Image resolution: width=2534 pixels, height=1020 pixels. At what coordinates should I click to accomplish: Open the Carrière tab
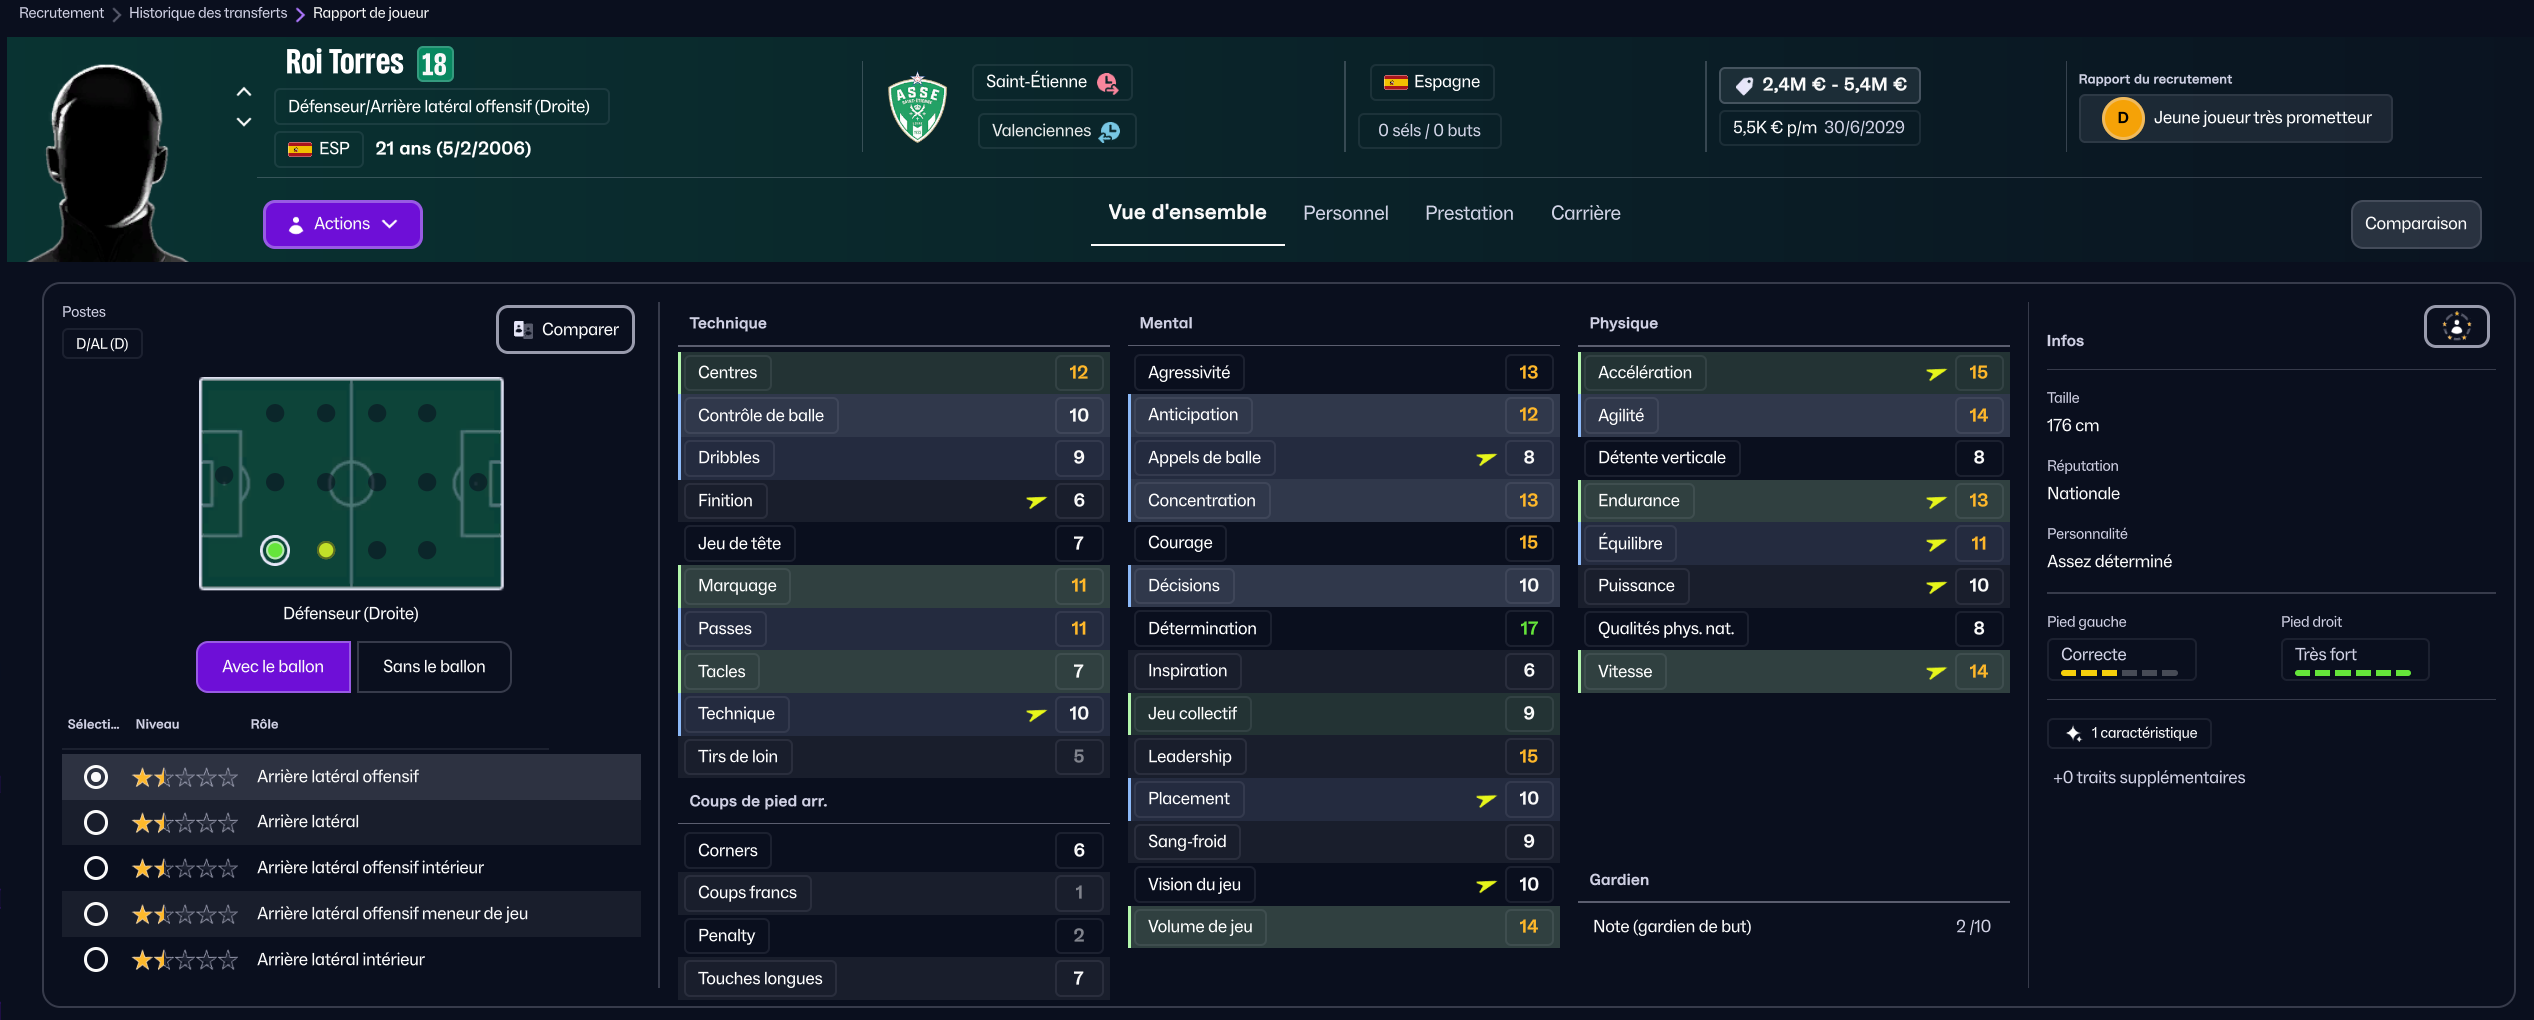click(1585, 213)
